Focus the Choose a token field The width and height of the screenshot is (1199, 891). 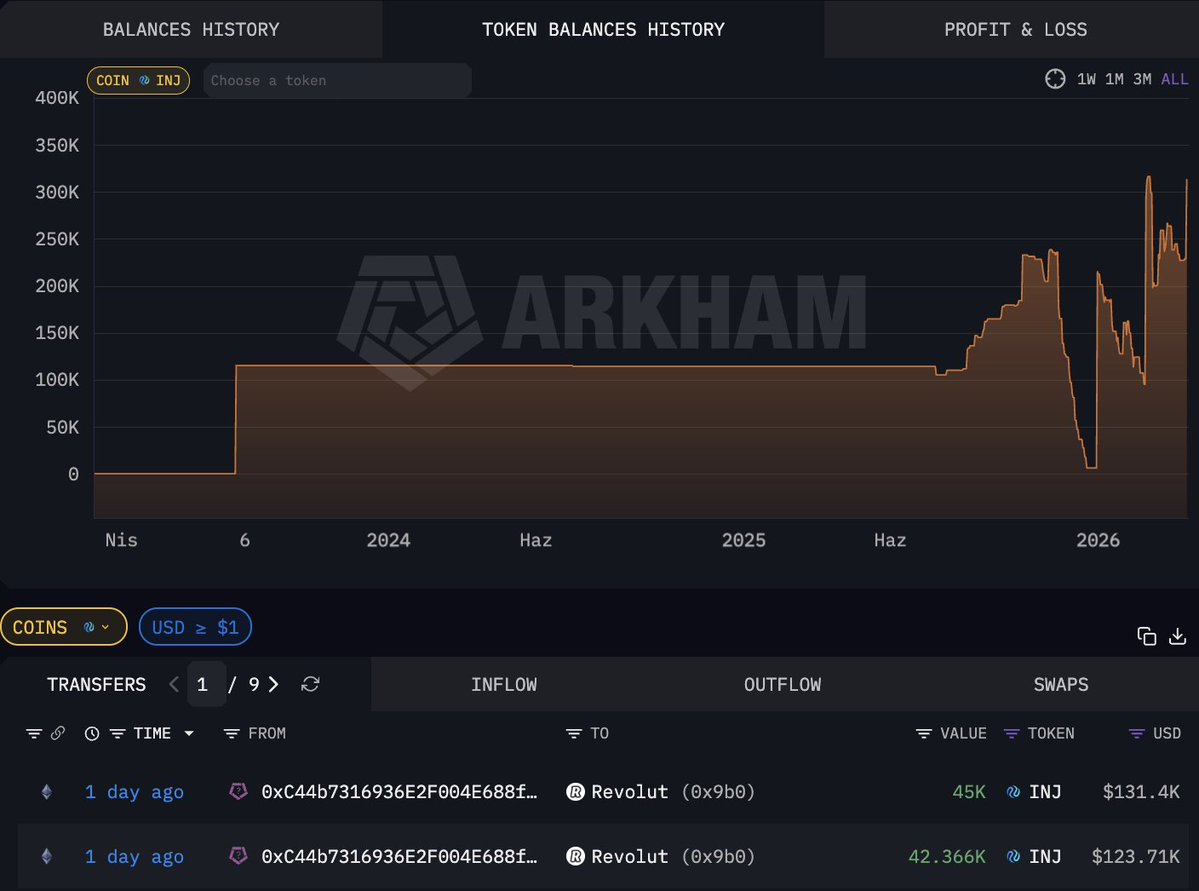click(337, 80)
